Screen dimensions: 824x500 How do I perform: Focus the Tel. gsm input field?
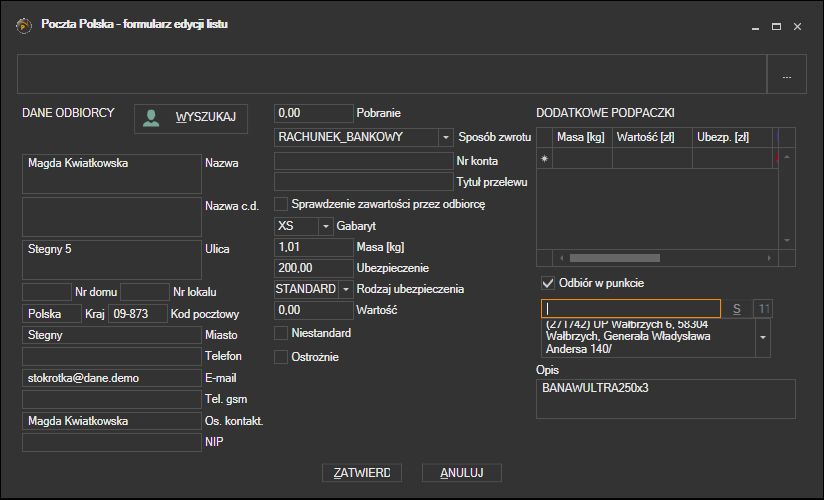click(x=112, y=400)
